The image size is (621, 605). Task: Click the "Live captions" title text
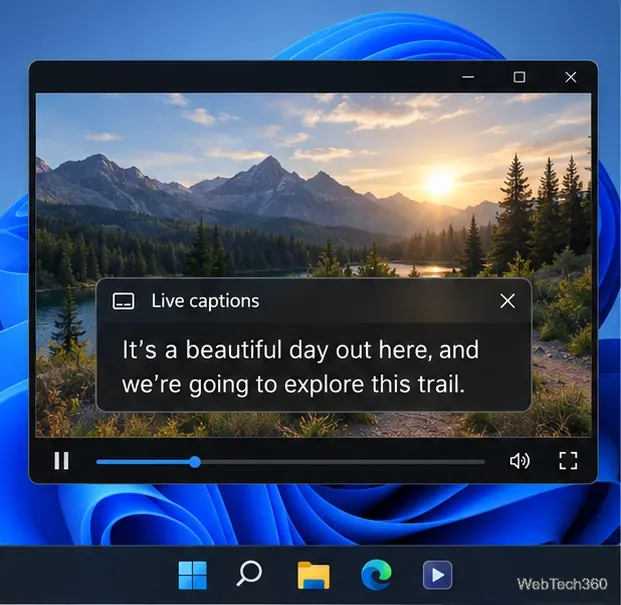pos(205,301)
